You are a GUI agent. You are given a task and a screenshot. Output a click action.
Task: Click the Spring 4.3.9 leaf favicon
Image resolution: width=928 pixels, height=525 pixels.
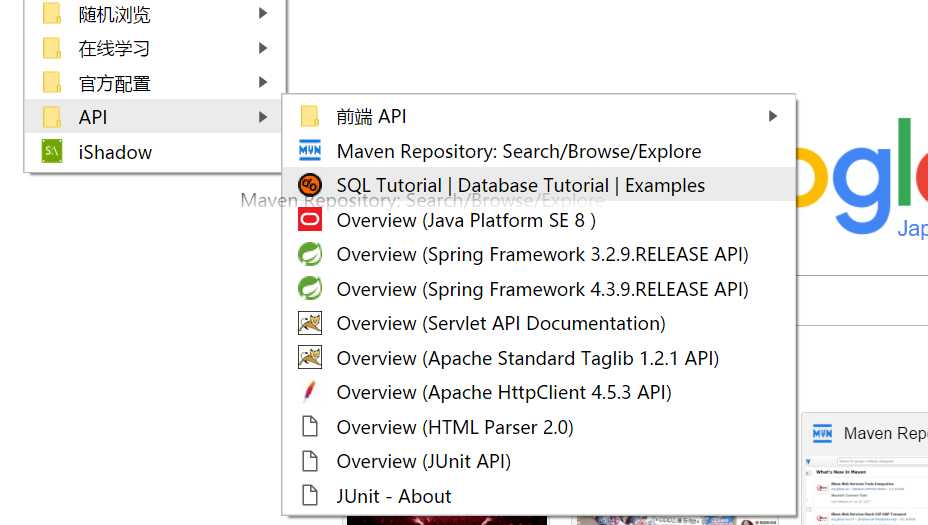(x=310, y=289)
